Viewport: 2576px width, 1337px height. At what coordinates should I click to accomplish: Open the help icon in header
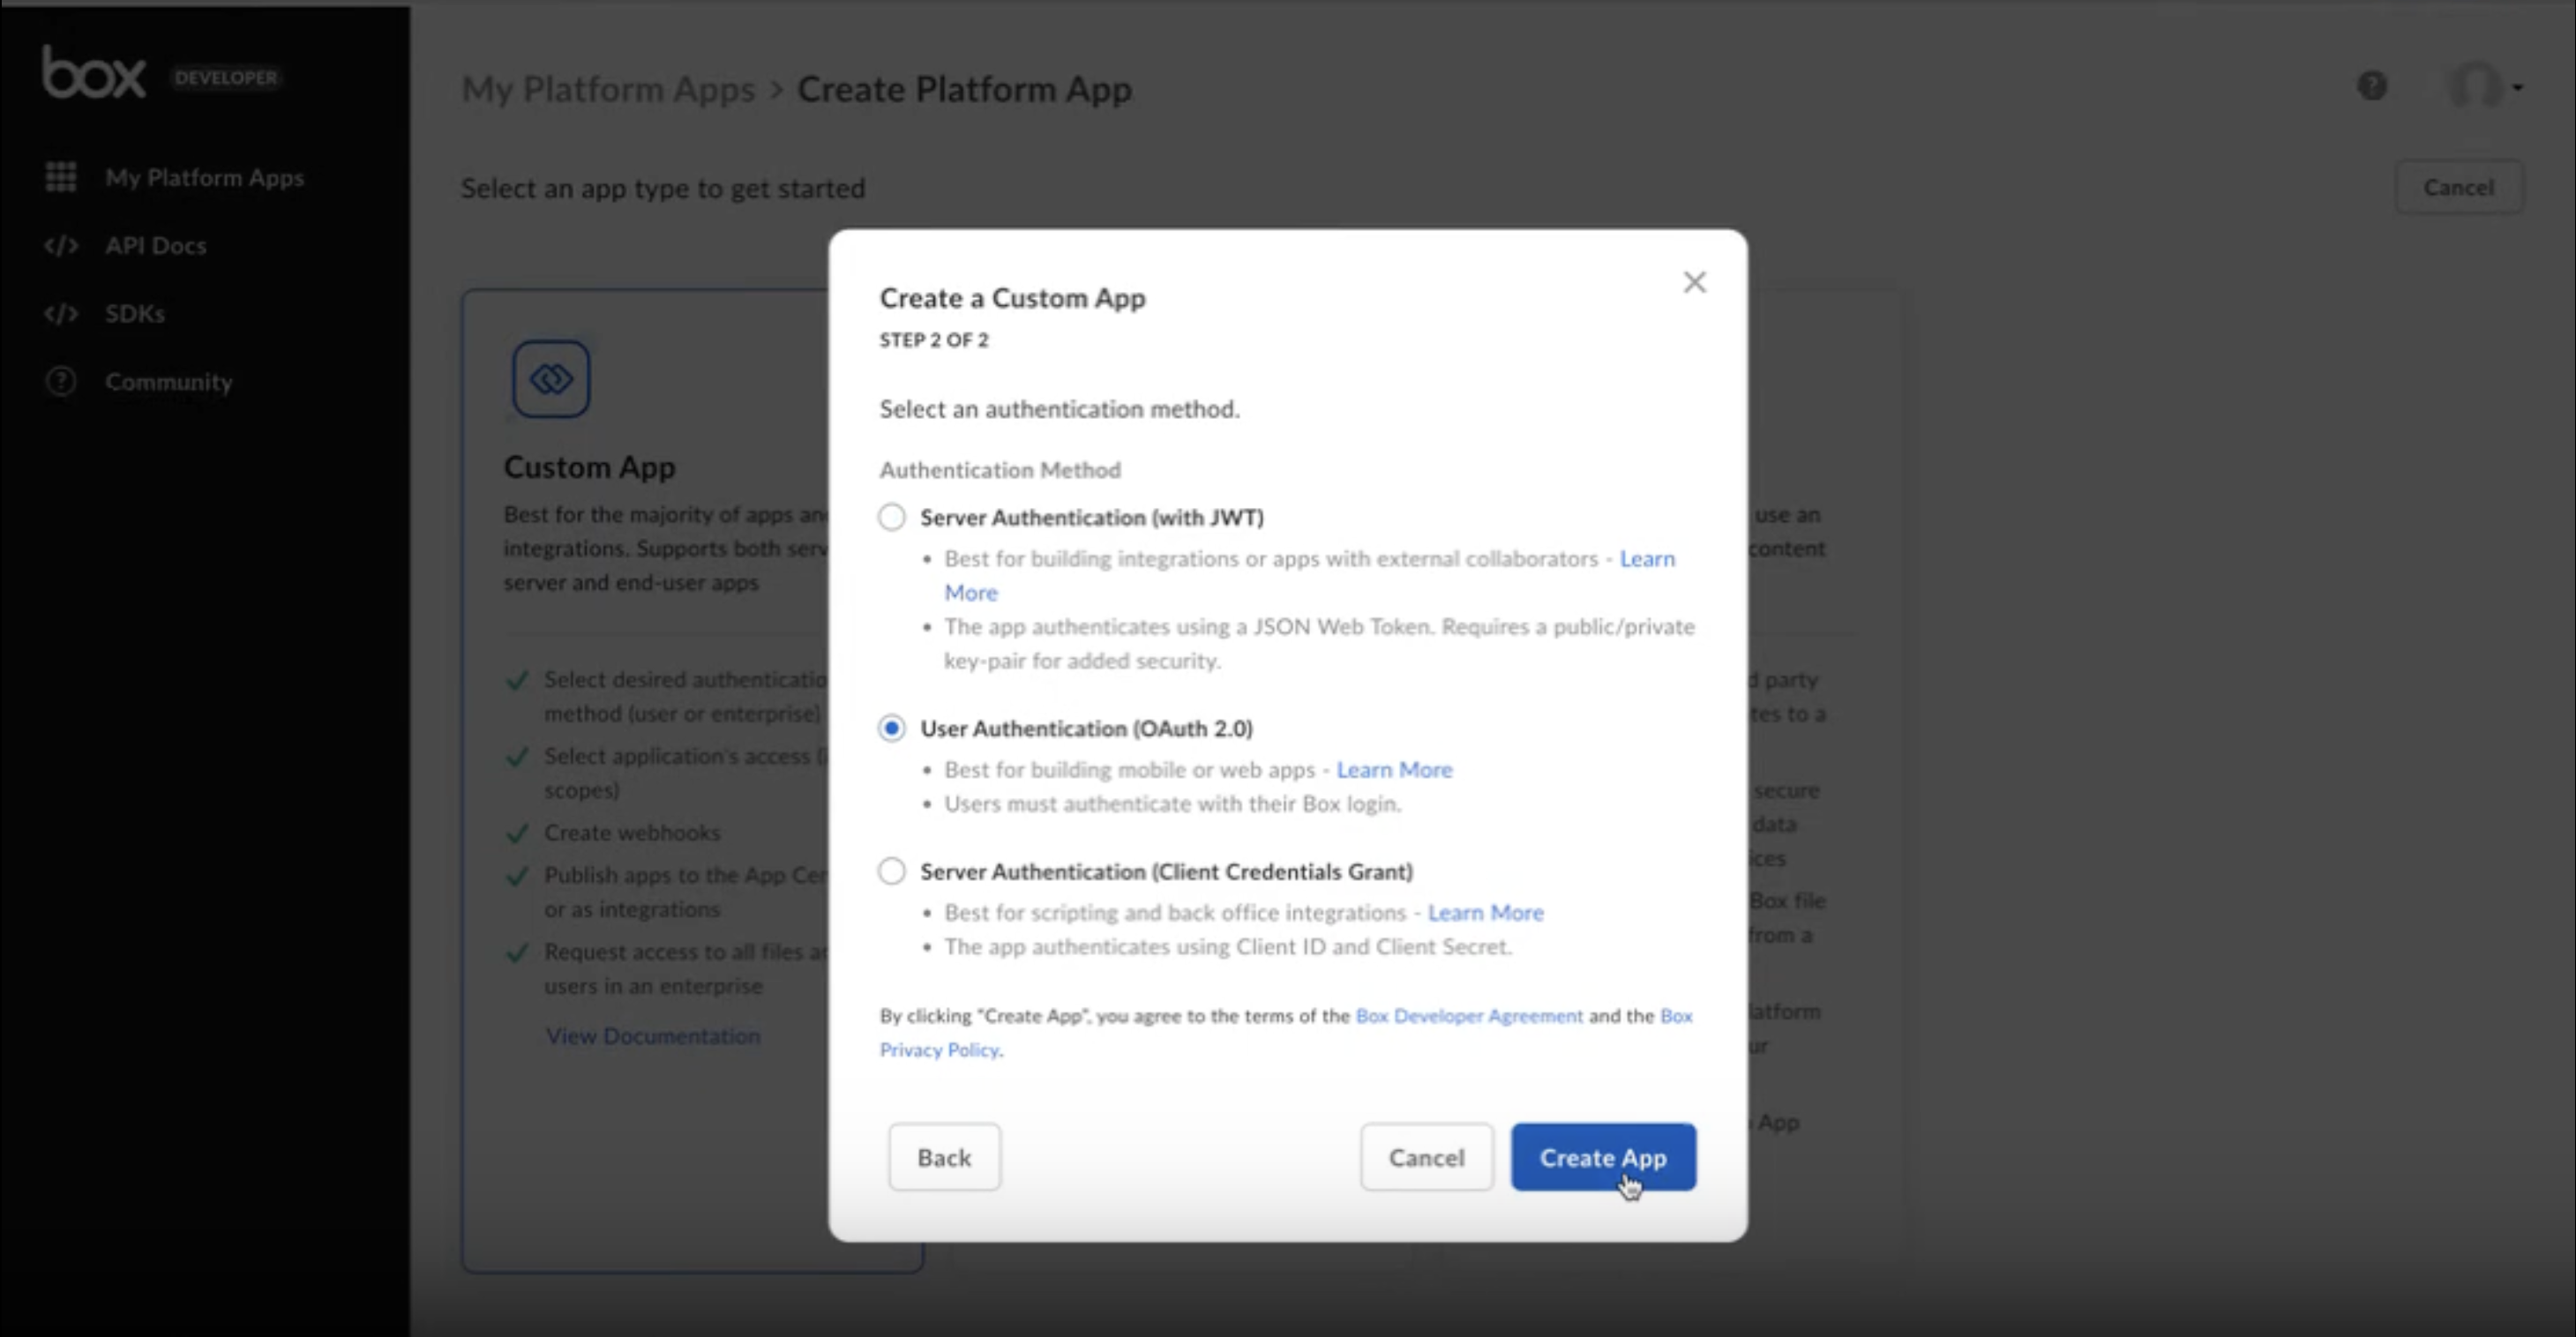tap(2372, 86)
